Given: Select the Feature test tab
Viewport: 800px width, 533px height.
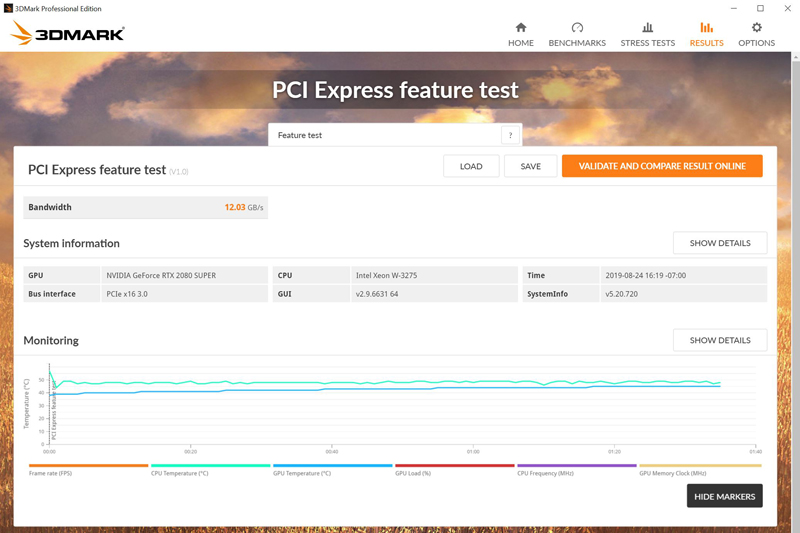Looking at the screenshot, I should click(300, 135).
